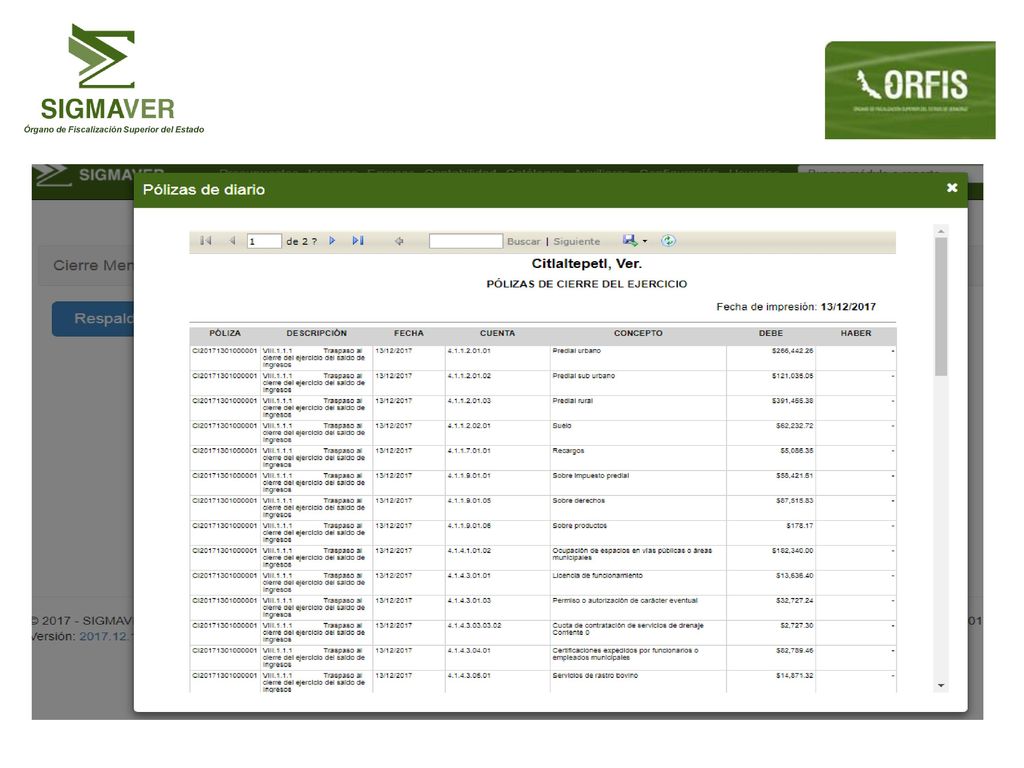Click scrollbar down arrow in dialog
The width and height of the screenshot is (1024, 768).
click(941, 686)
